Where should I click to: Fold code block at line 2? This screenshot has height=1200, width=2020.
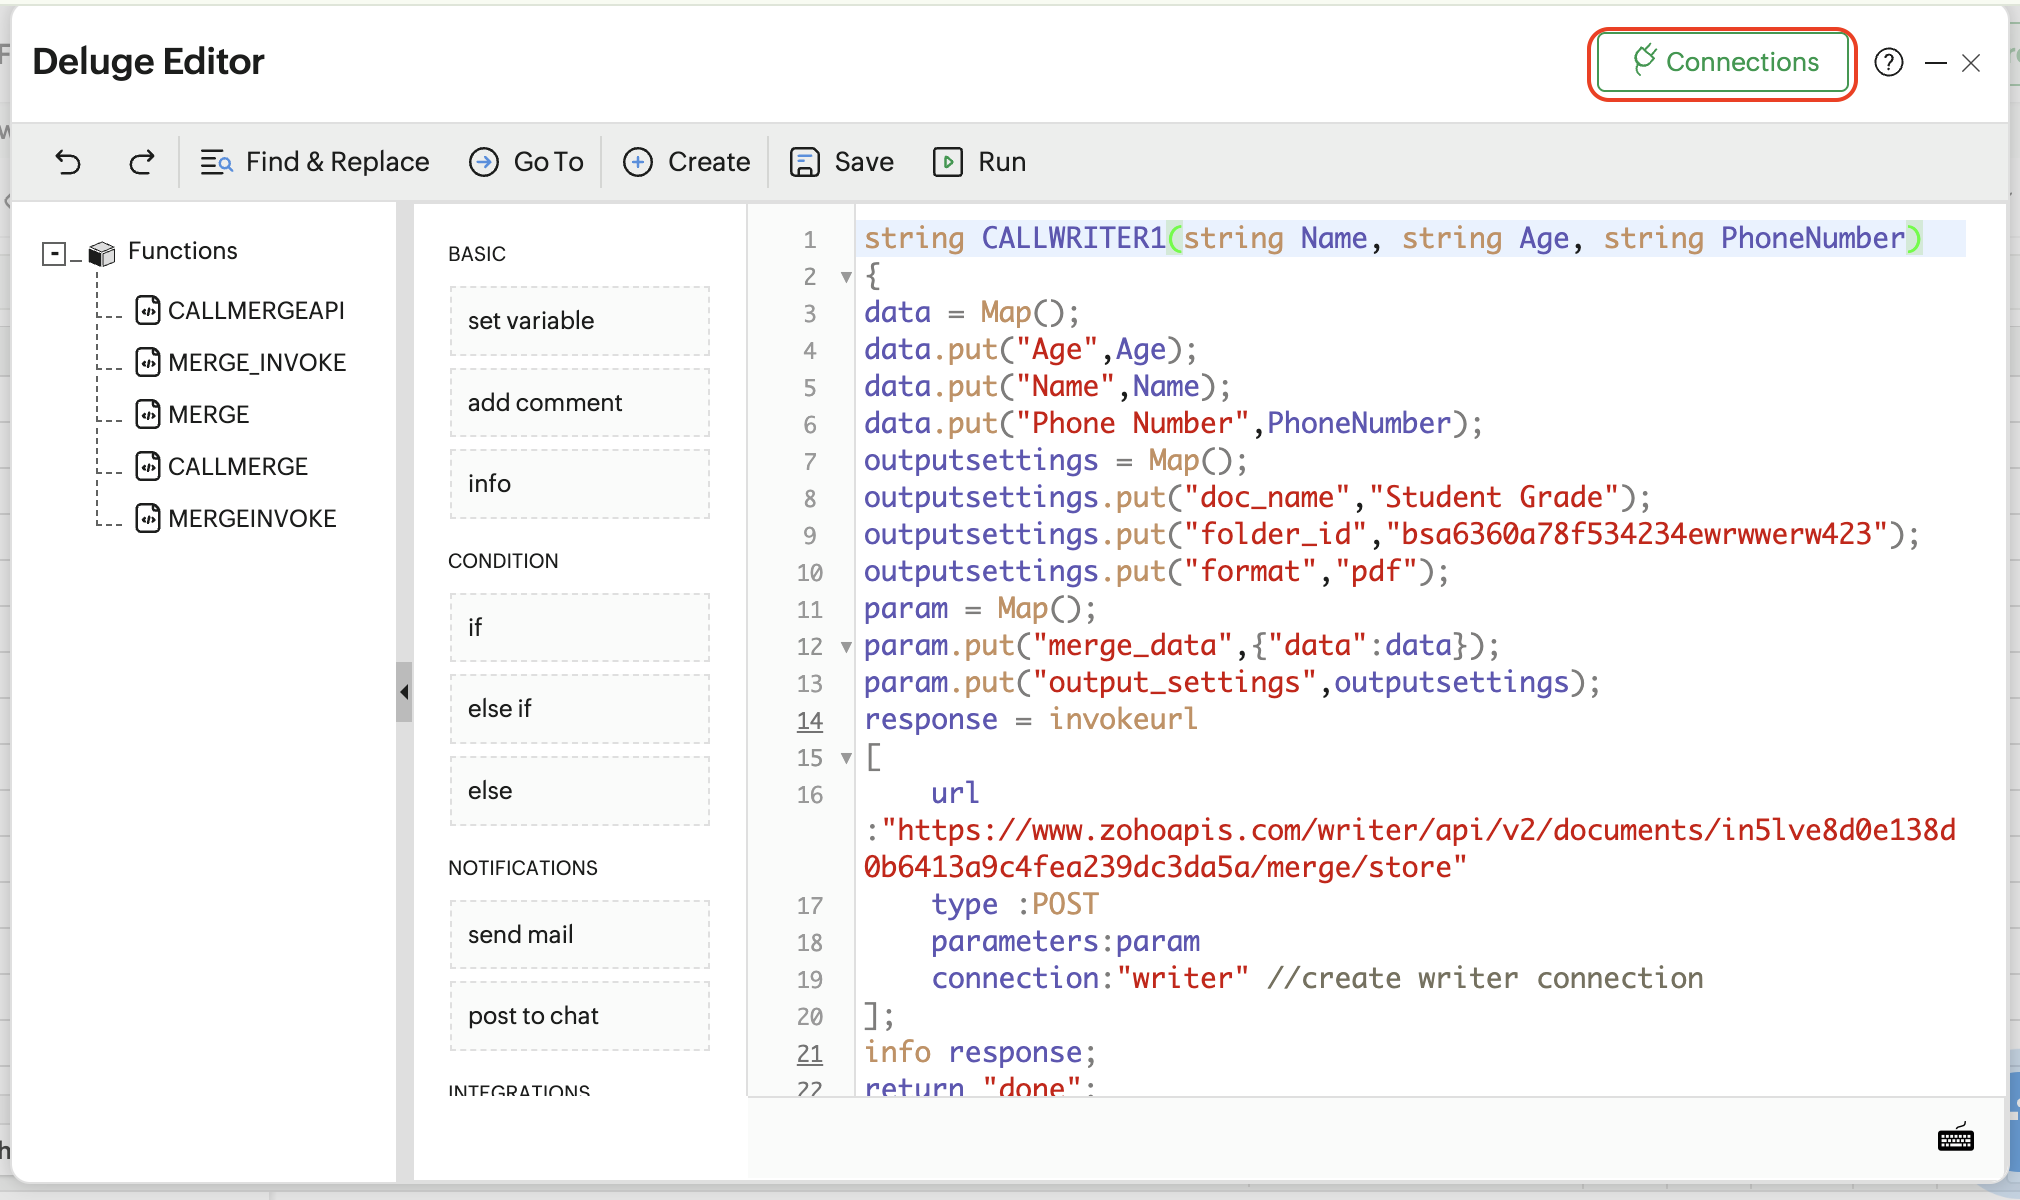(x=846, y=277)
